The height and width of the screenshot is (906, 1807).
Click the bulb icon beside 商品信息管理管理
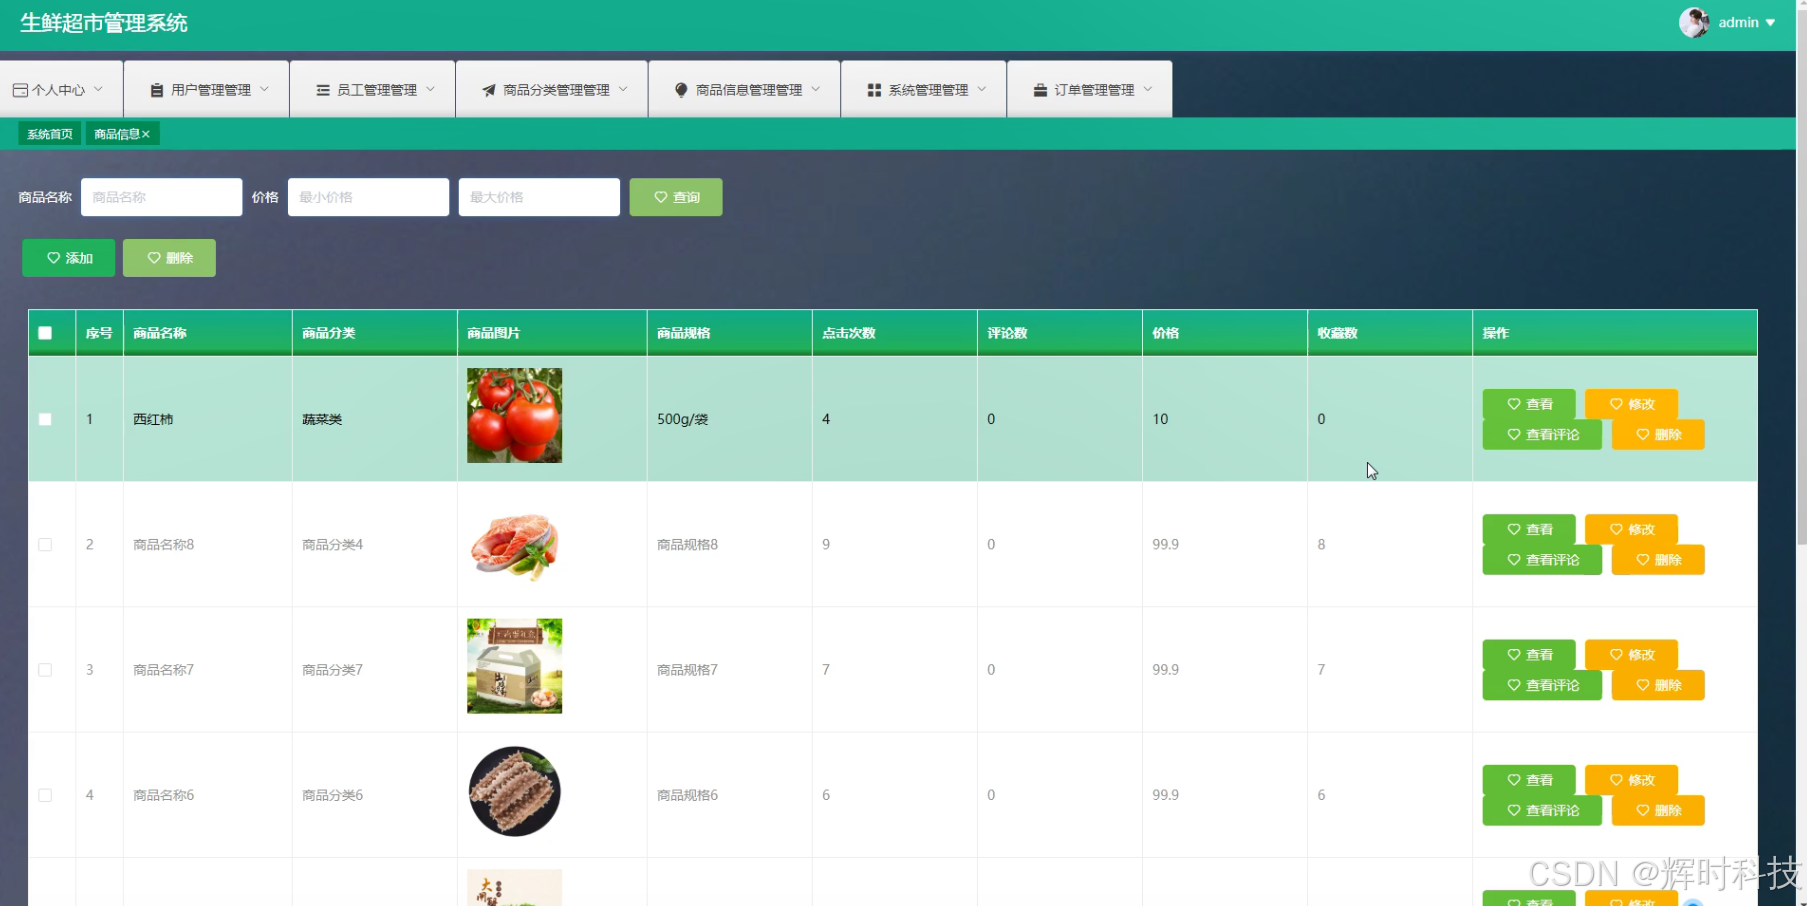pyautogui.click(x=681, y=90)
